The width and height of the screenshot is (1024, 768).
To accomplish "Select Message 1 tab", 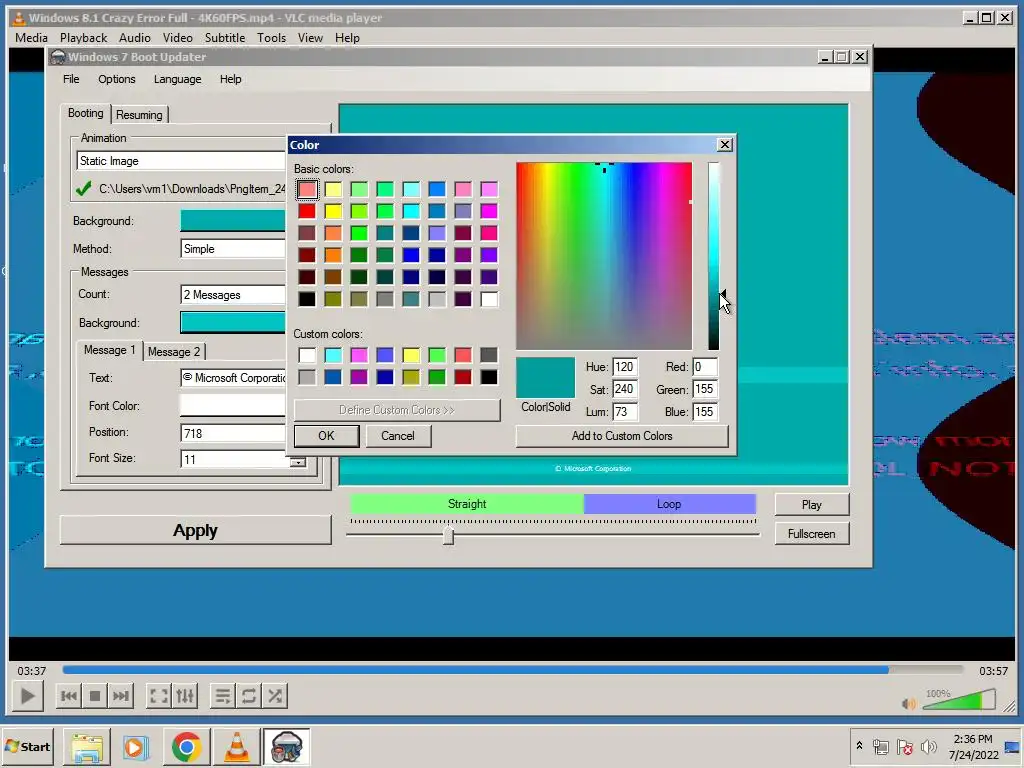I will (109, 350).
